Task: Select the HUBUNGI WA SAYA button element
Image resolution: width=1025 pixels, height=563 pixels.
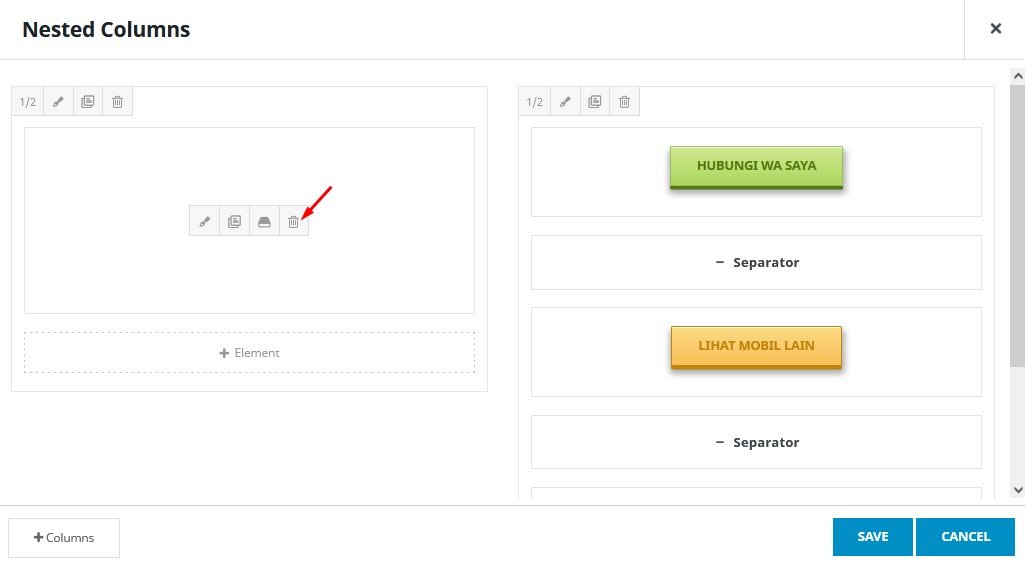Action: [756, 167]
